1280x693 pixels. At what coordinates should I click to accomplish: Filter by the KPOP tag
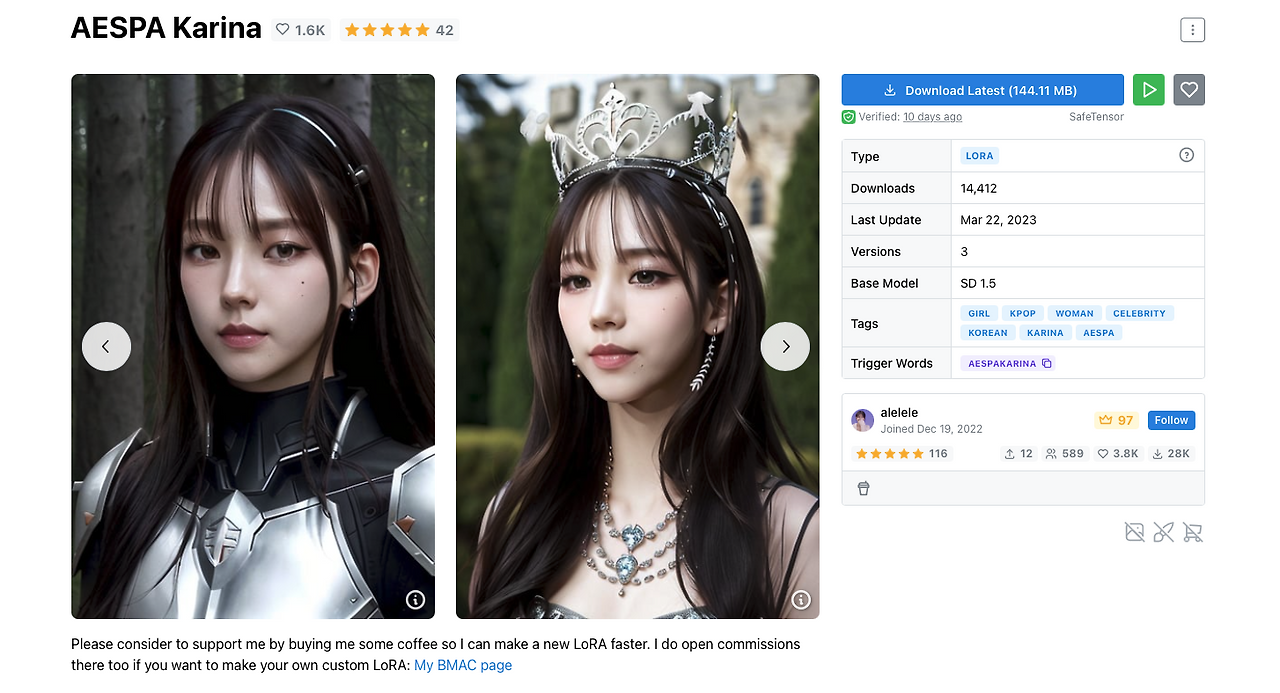pos(1022,313)
